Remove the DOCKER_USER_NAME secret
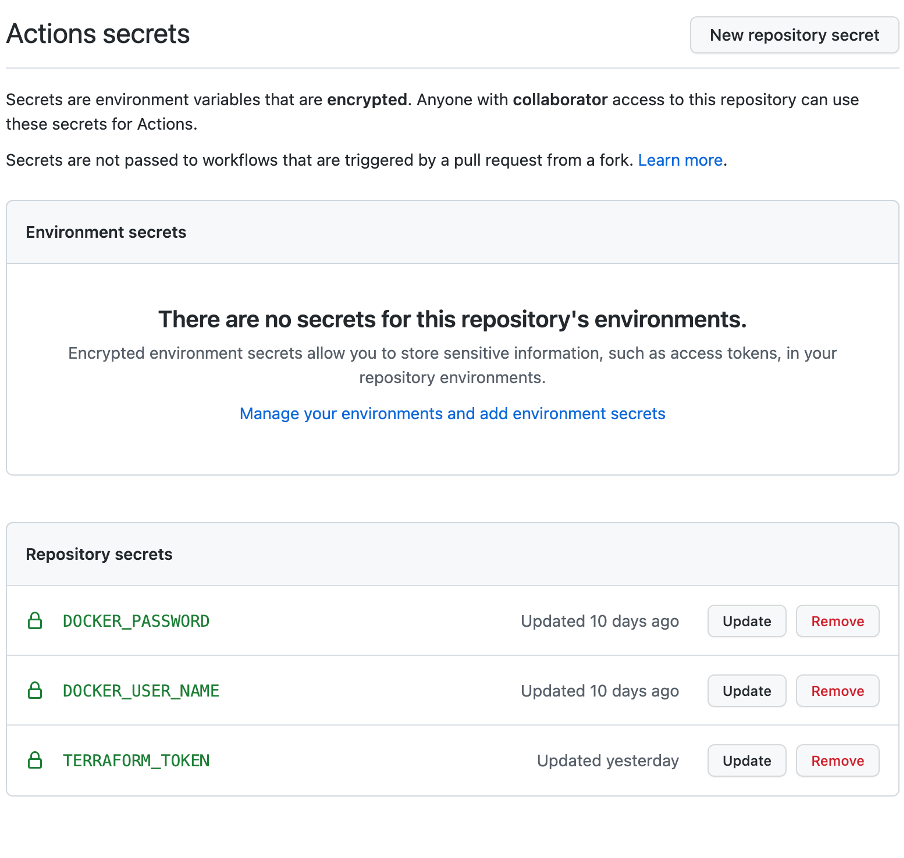 coord(837,690)
